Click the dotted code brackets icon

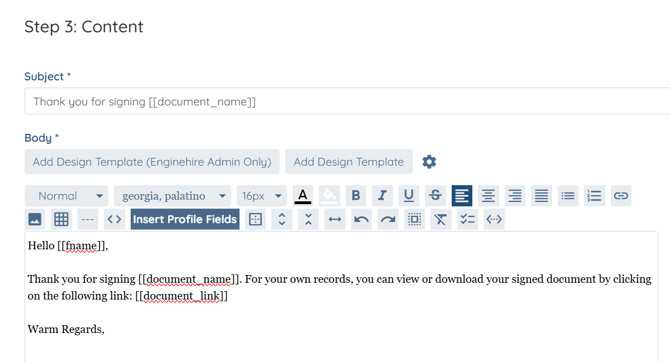494,219
